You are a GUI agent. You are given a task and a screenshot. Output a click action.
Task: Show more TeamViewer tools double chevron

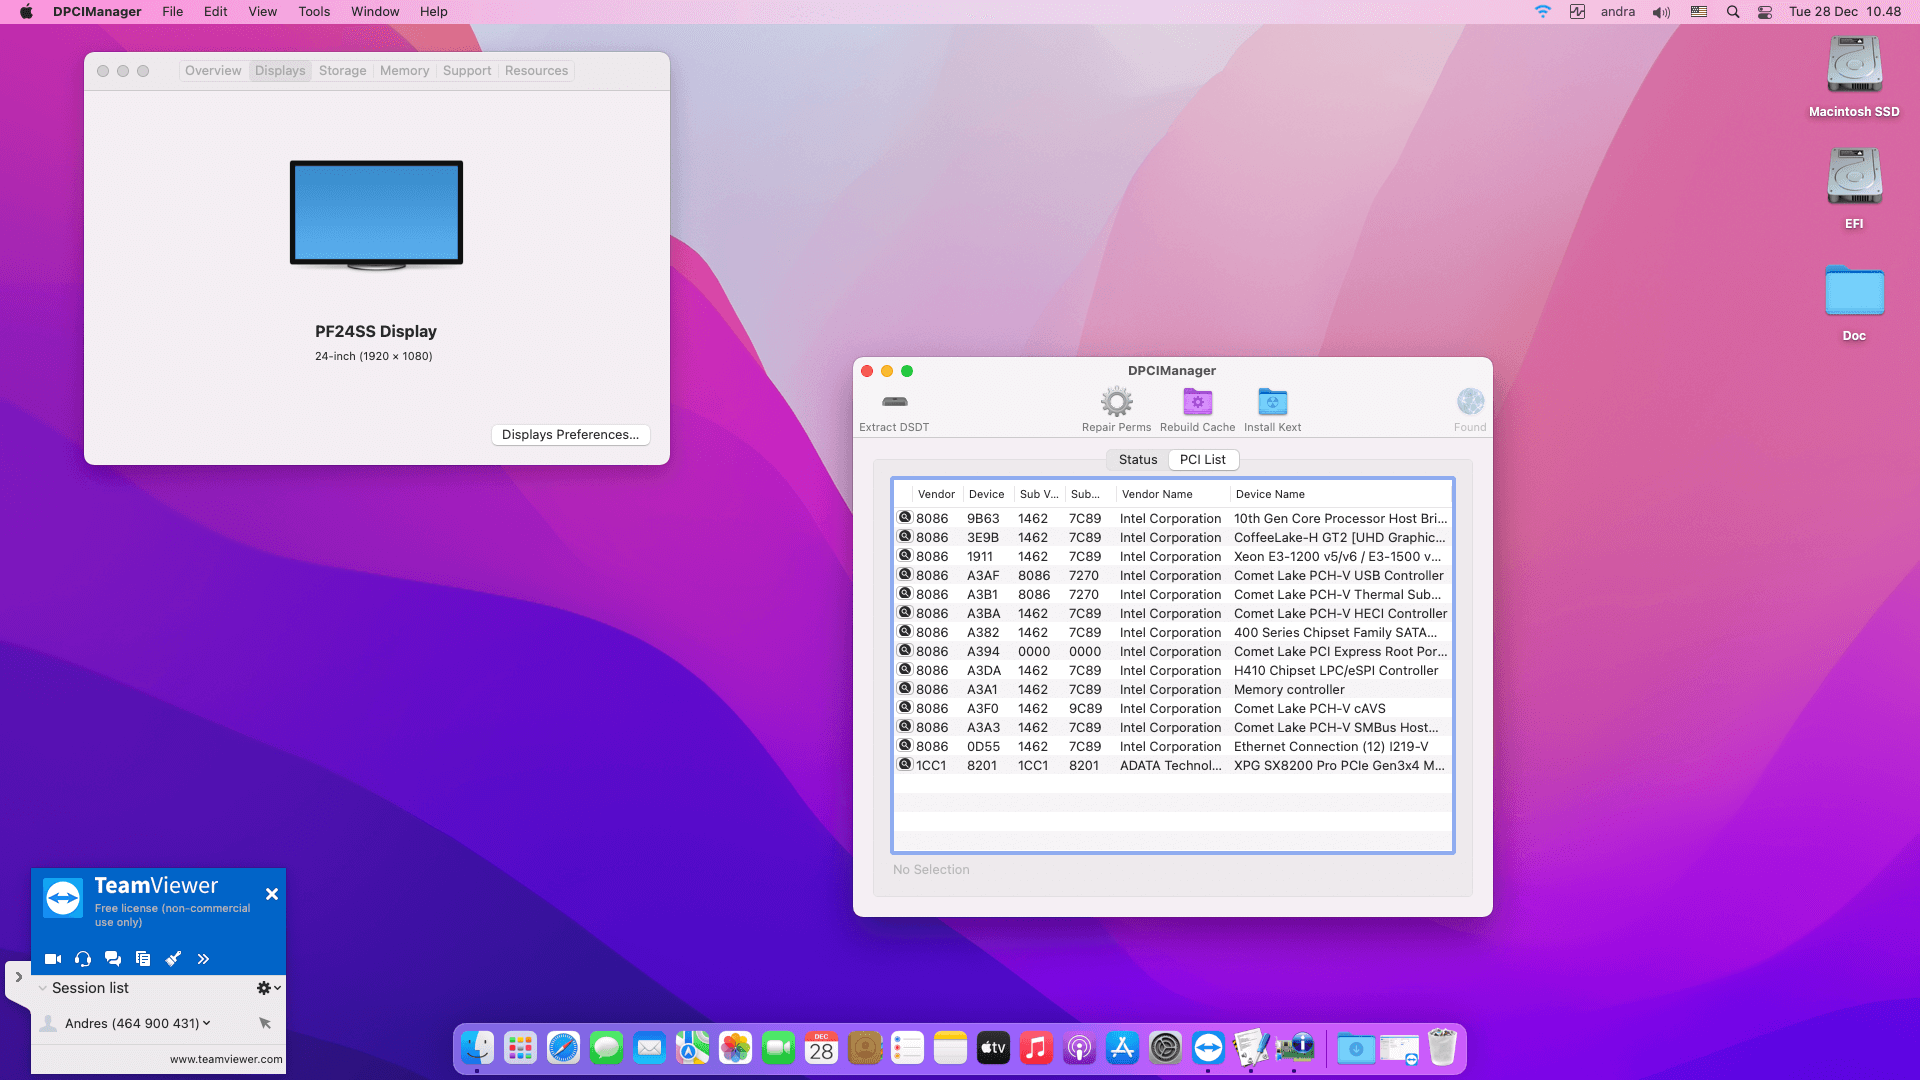click(203, 959)
